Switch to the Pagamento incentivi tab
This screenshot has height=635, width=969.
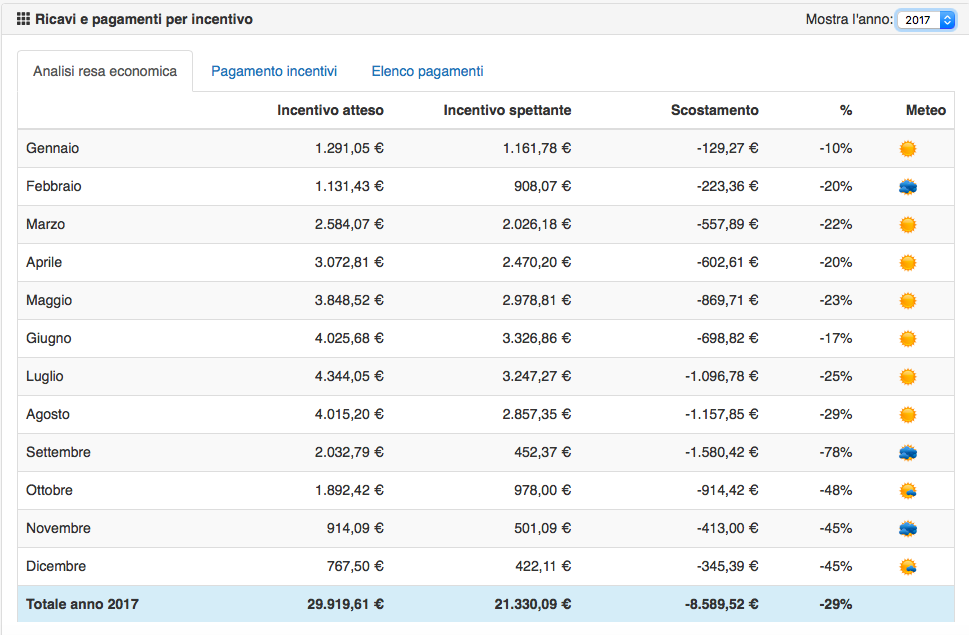coord(274,71)
